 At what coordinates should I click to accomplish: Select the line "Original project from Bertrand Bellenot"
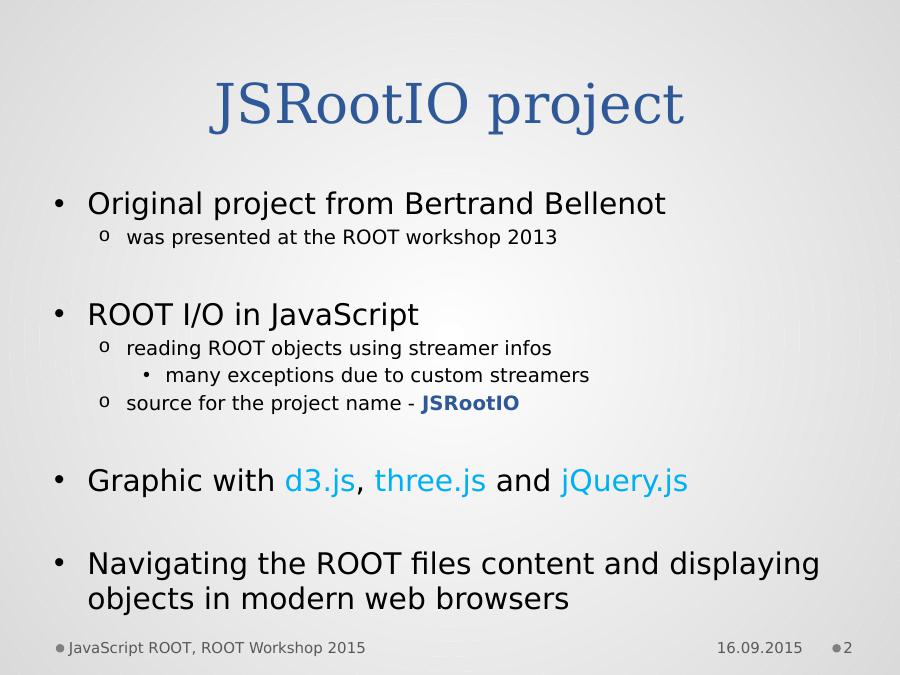[x=377, y=204]
